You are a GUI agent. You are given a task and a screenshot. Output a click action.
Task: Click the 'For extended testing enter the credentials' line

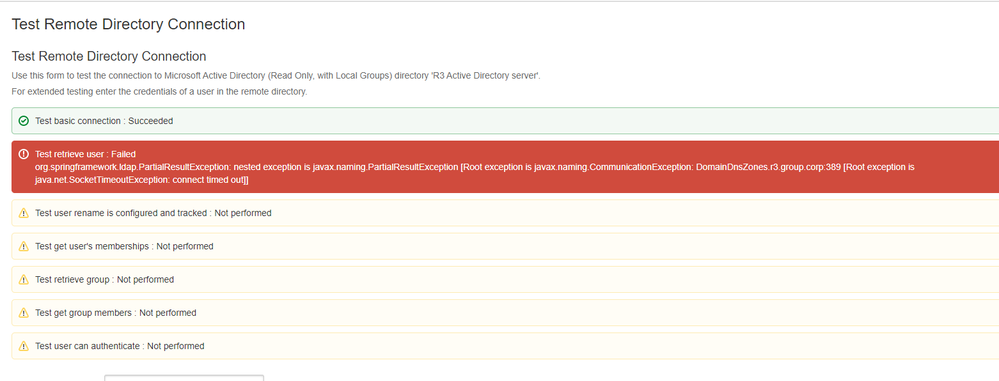click(x=159, y=92)
